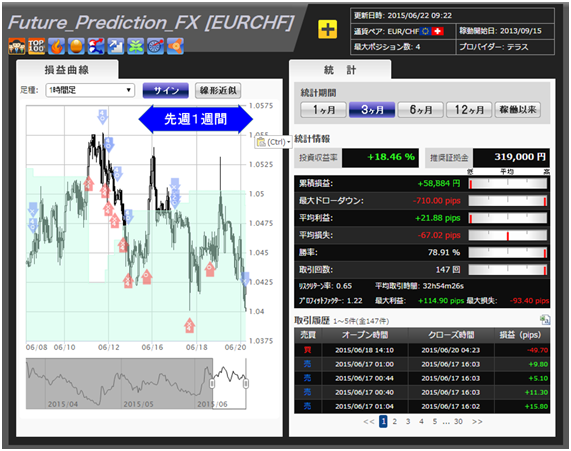Viewport: 571px width, 451px height.
Task: Click the << previous pages link
Action: tap(369, 421)
